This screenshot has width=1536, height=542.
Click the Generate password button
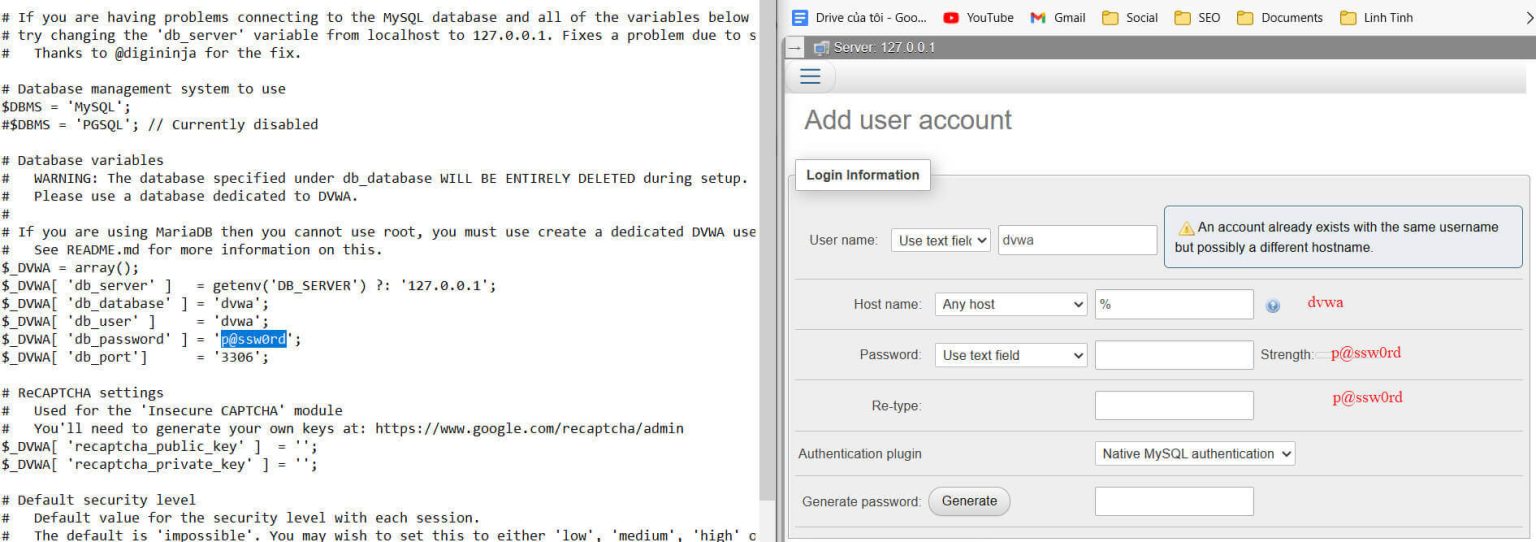969,501
